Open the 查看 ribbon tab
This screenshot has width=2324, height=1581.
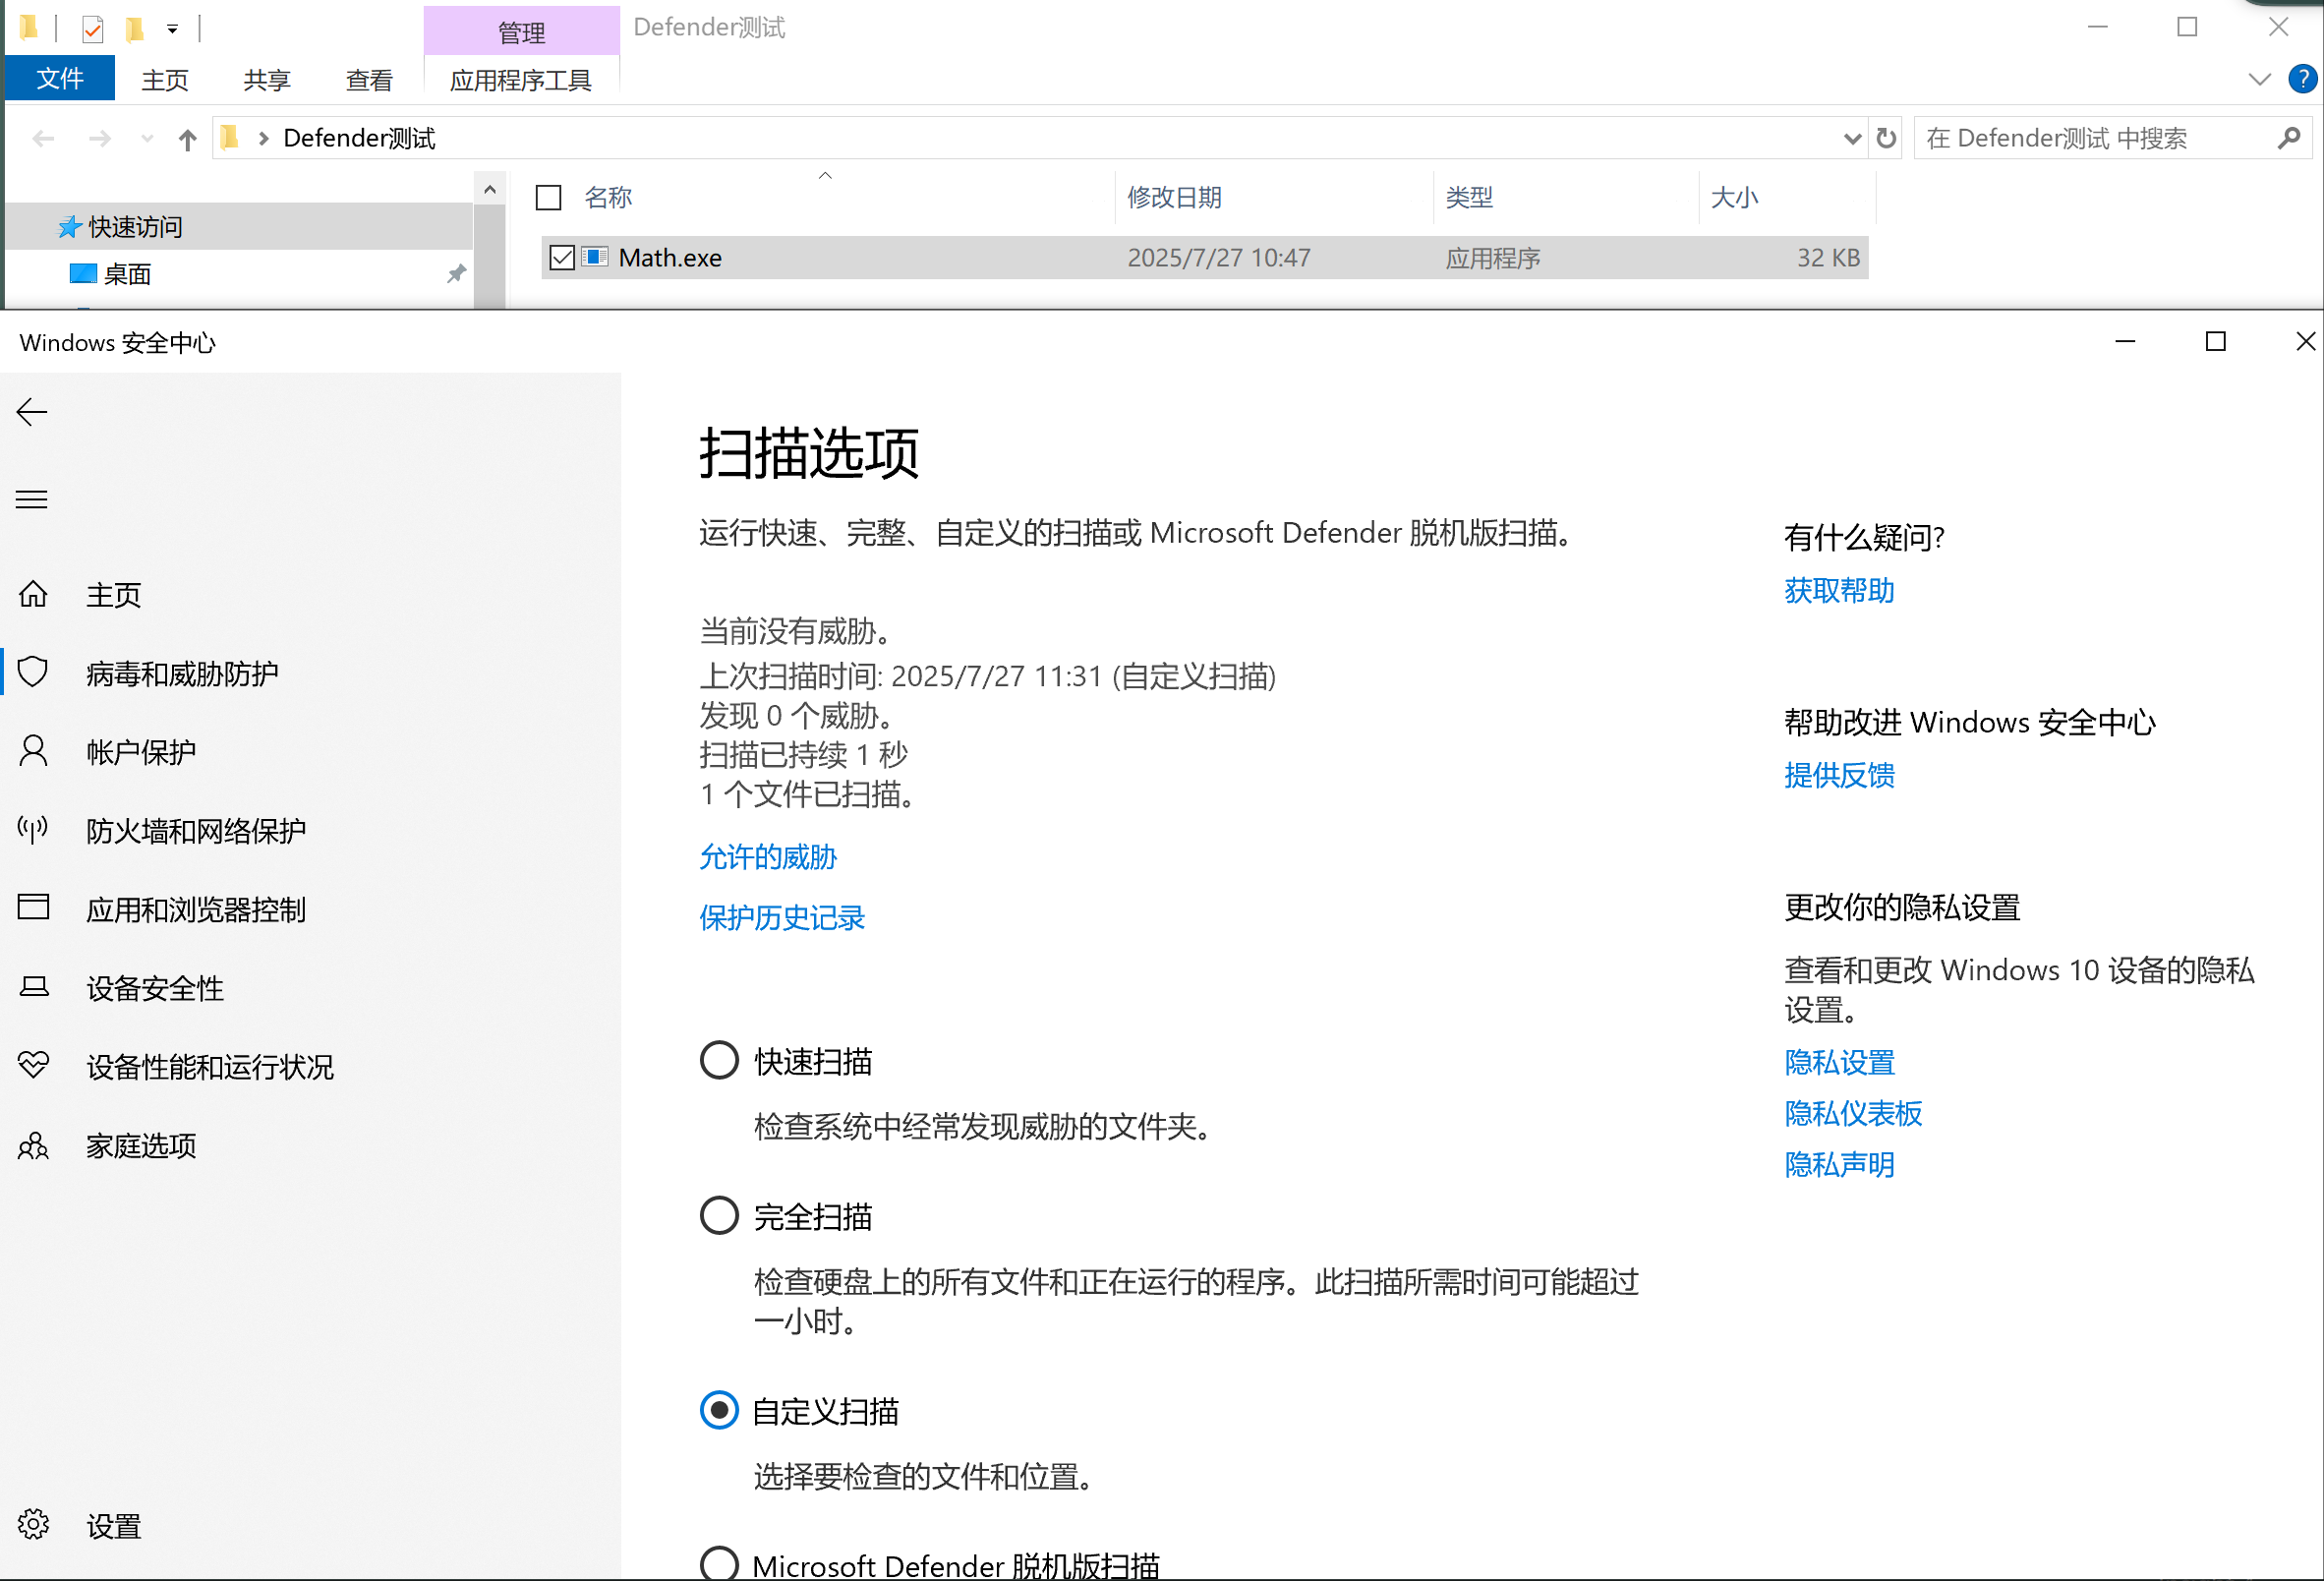pos(369,80)
